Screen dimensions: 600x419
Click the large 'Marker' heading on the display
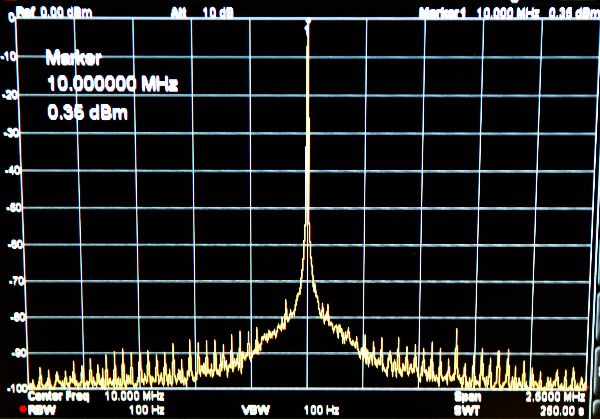(x=73, y=58)
